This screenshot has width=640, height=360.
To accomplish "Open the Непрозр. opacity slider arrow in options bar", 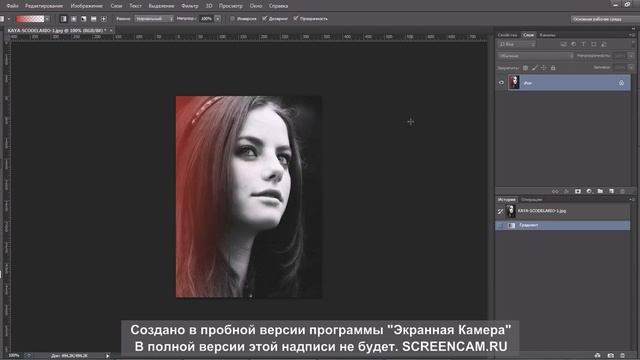I will click(218, 19).
